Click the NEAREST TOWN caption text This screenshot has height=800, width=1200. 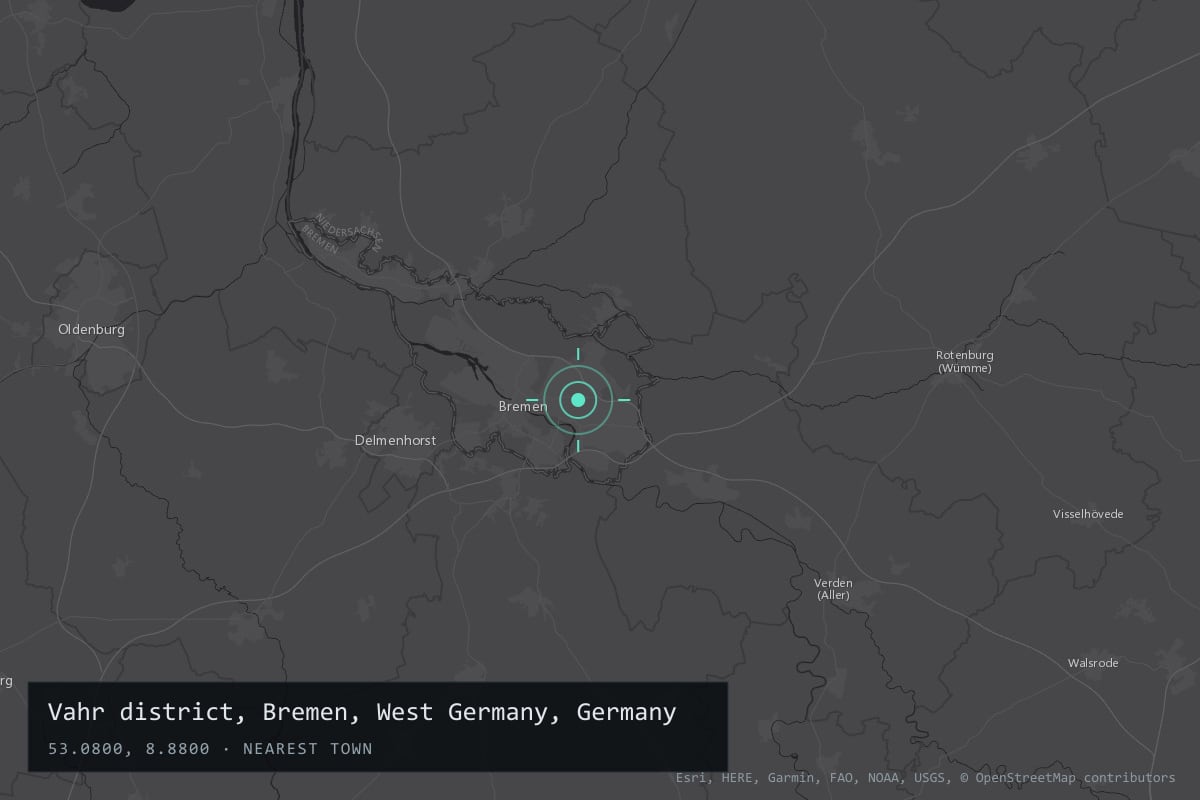point(308,749)
